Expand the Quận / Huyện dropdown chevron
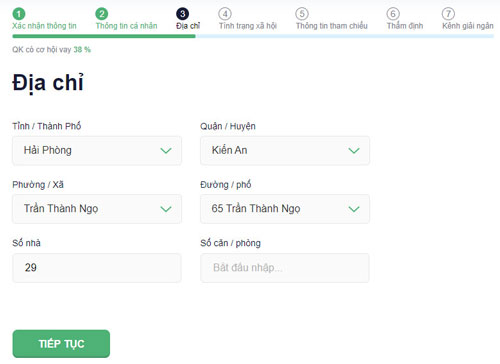 [354, 151]
